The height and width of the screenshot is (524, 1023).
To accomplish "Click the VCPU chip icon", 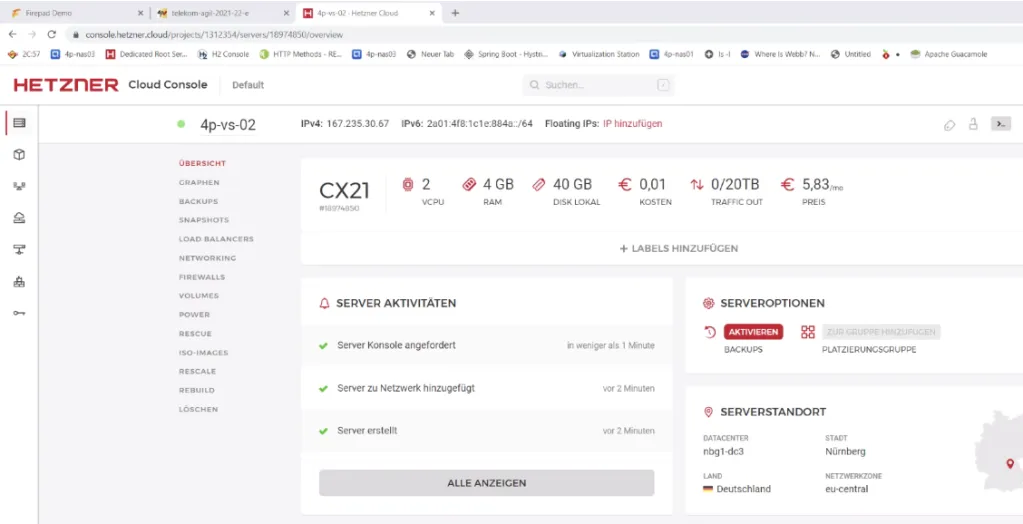I will click(x=408, y=185).
